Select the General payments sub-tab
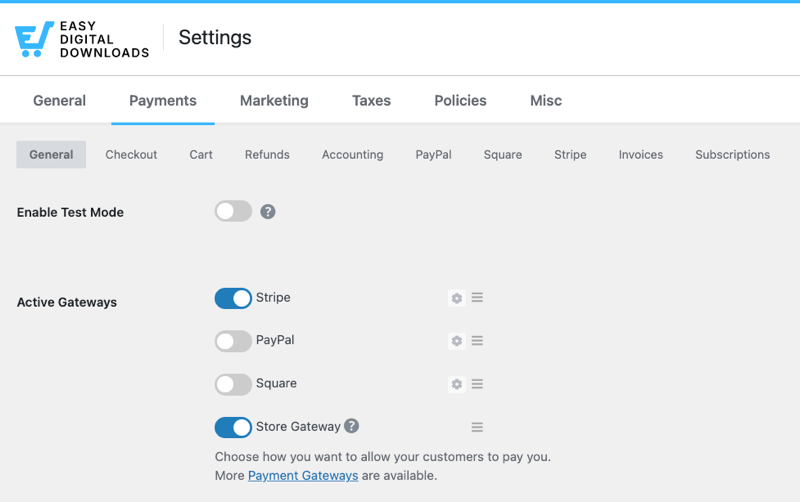Screen dimensions: 800x502 coord(51,155)
